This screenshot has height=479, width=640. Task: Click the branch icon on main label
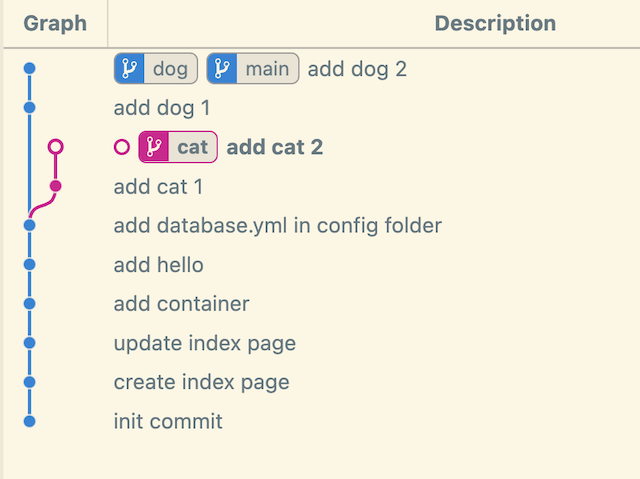(221, 69)
